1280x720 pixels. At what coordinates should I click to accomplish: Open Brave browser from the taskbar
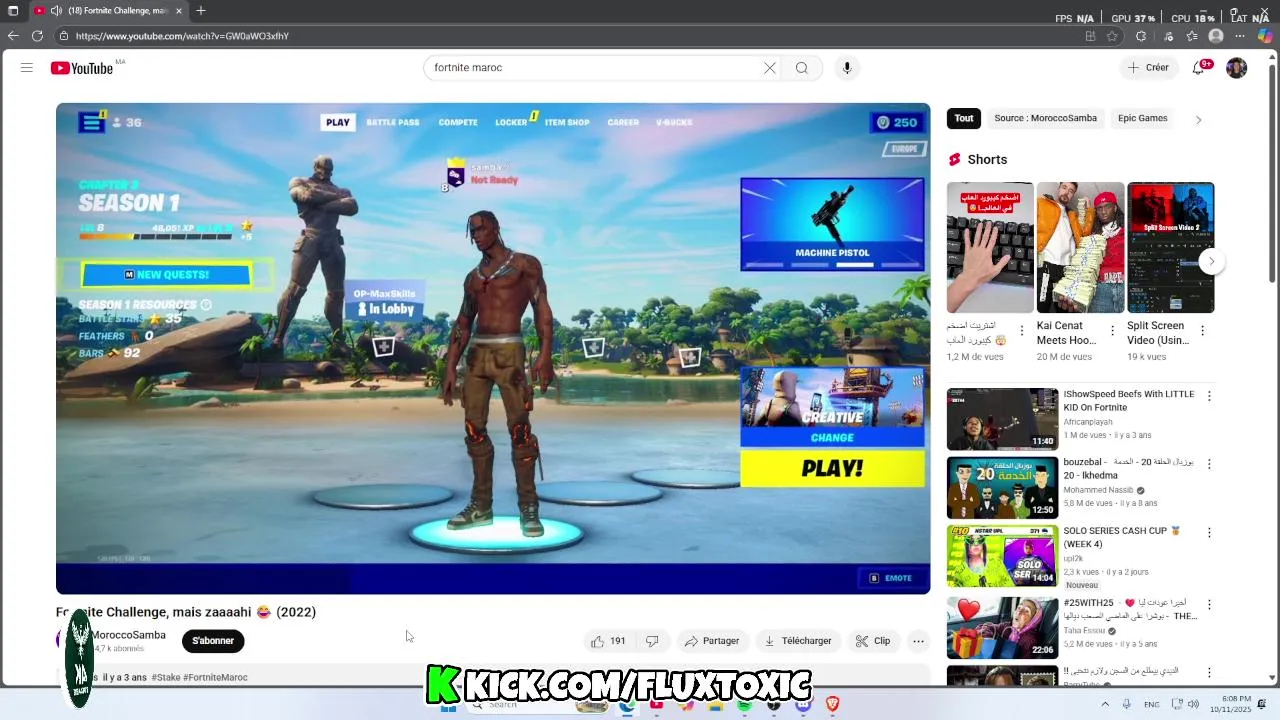point(832,704)
